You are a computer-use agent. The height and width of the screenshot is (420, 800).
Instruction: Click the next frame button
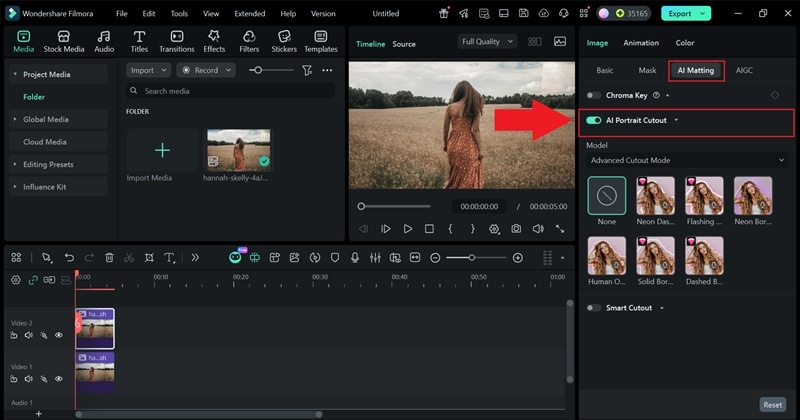[386, 229]
